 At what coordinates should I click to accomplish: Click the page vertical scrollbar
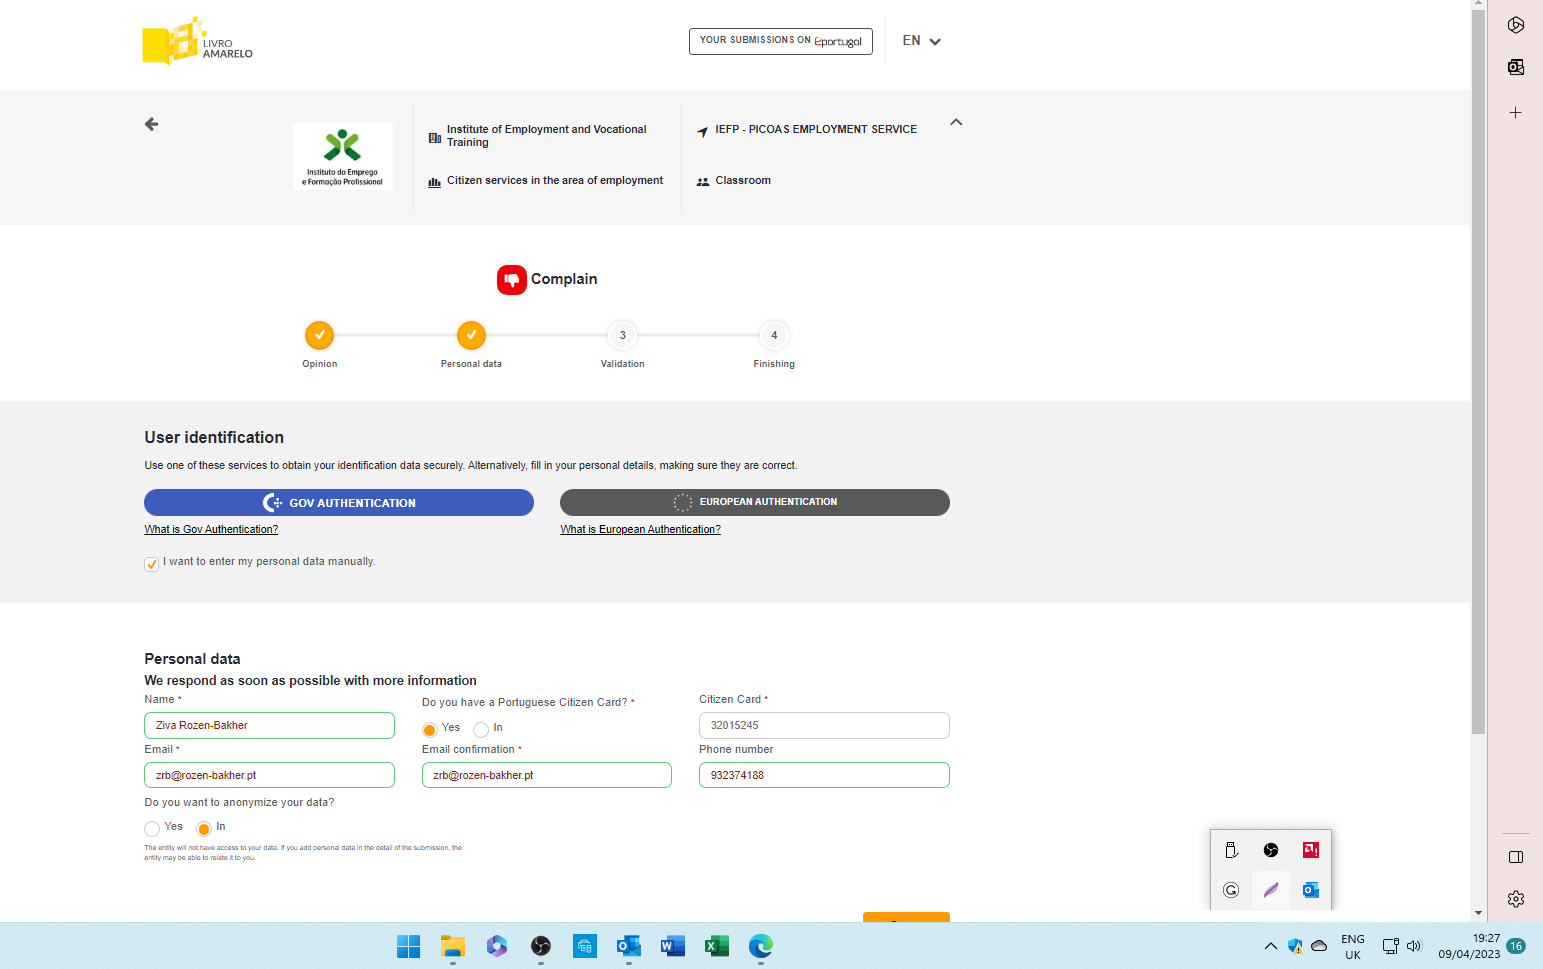click(x=1478, y=372)
